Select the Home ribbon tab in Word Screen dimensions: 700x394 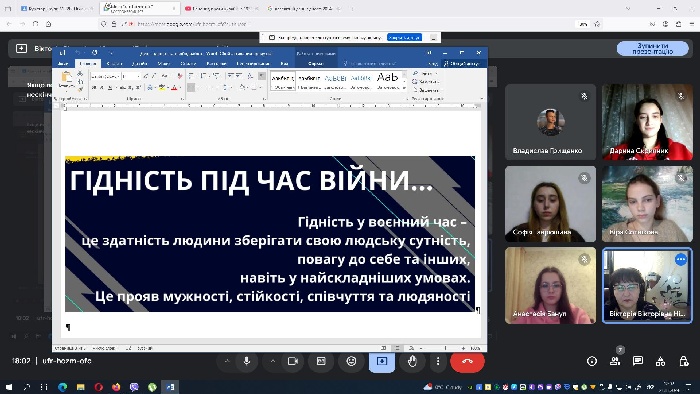coord(88,64)
